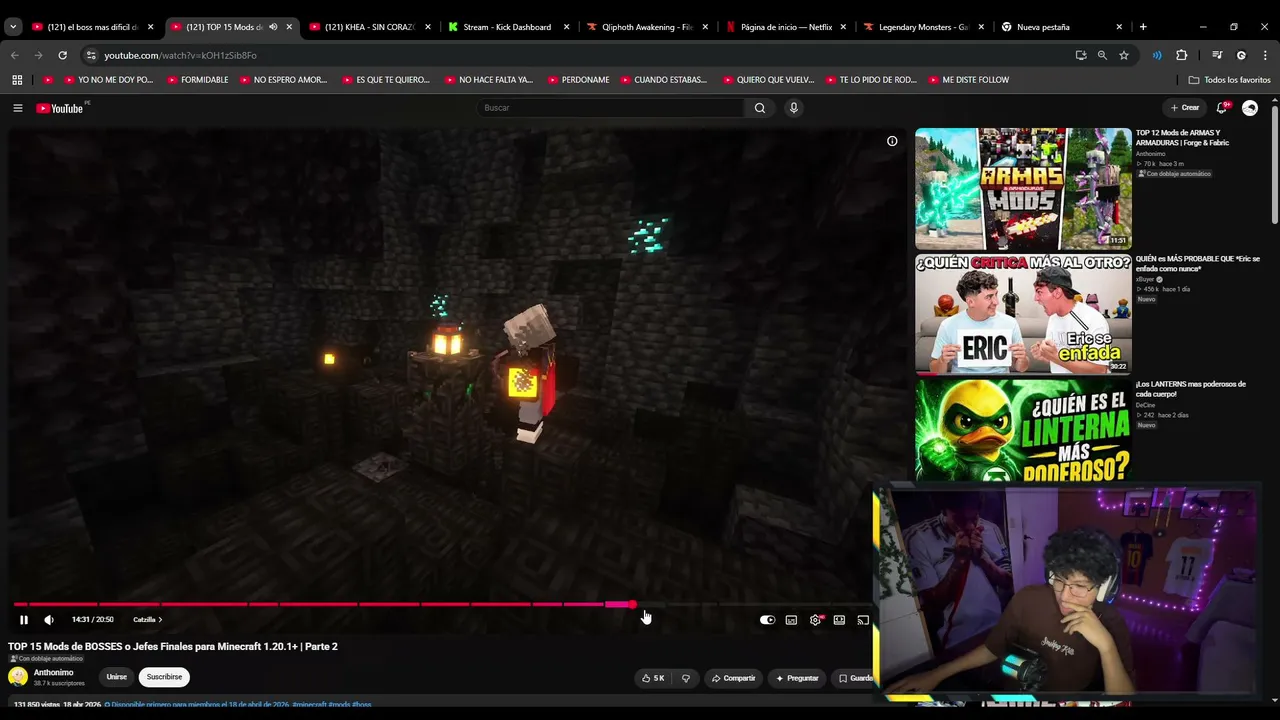Open the Crear create menu
This screenshot has height=720, width=1280.
pos(1185,108)
